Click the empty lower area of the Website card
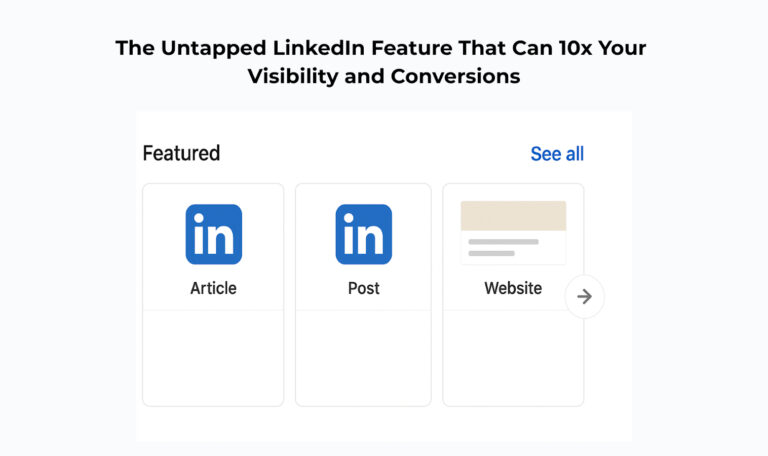 click(x=513, y=357)
